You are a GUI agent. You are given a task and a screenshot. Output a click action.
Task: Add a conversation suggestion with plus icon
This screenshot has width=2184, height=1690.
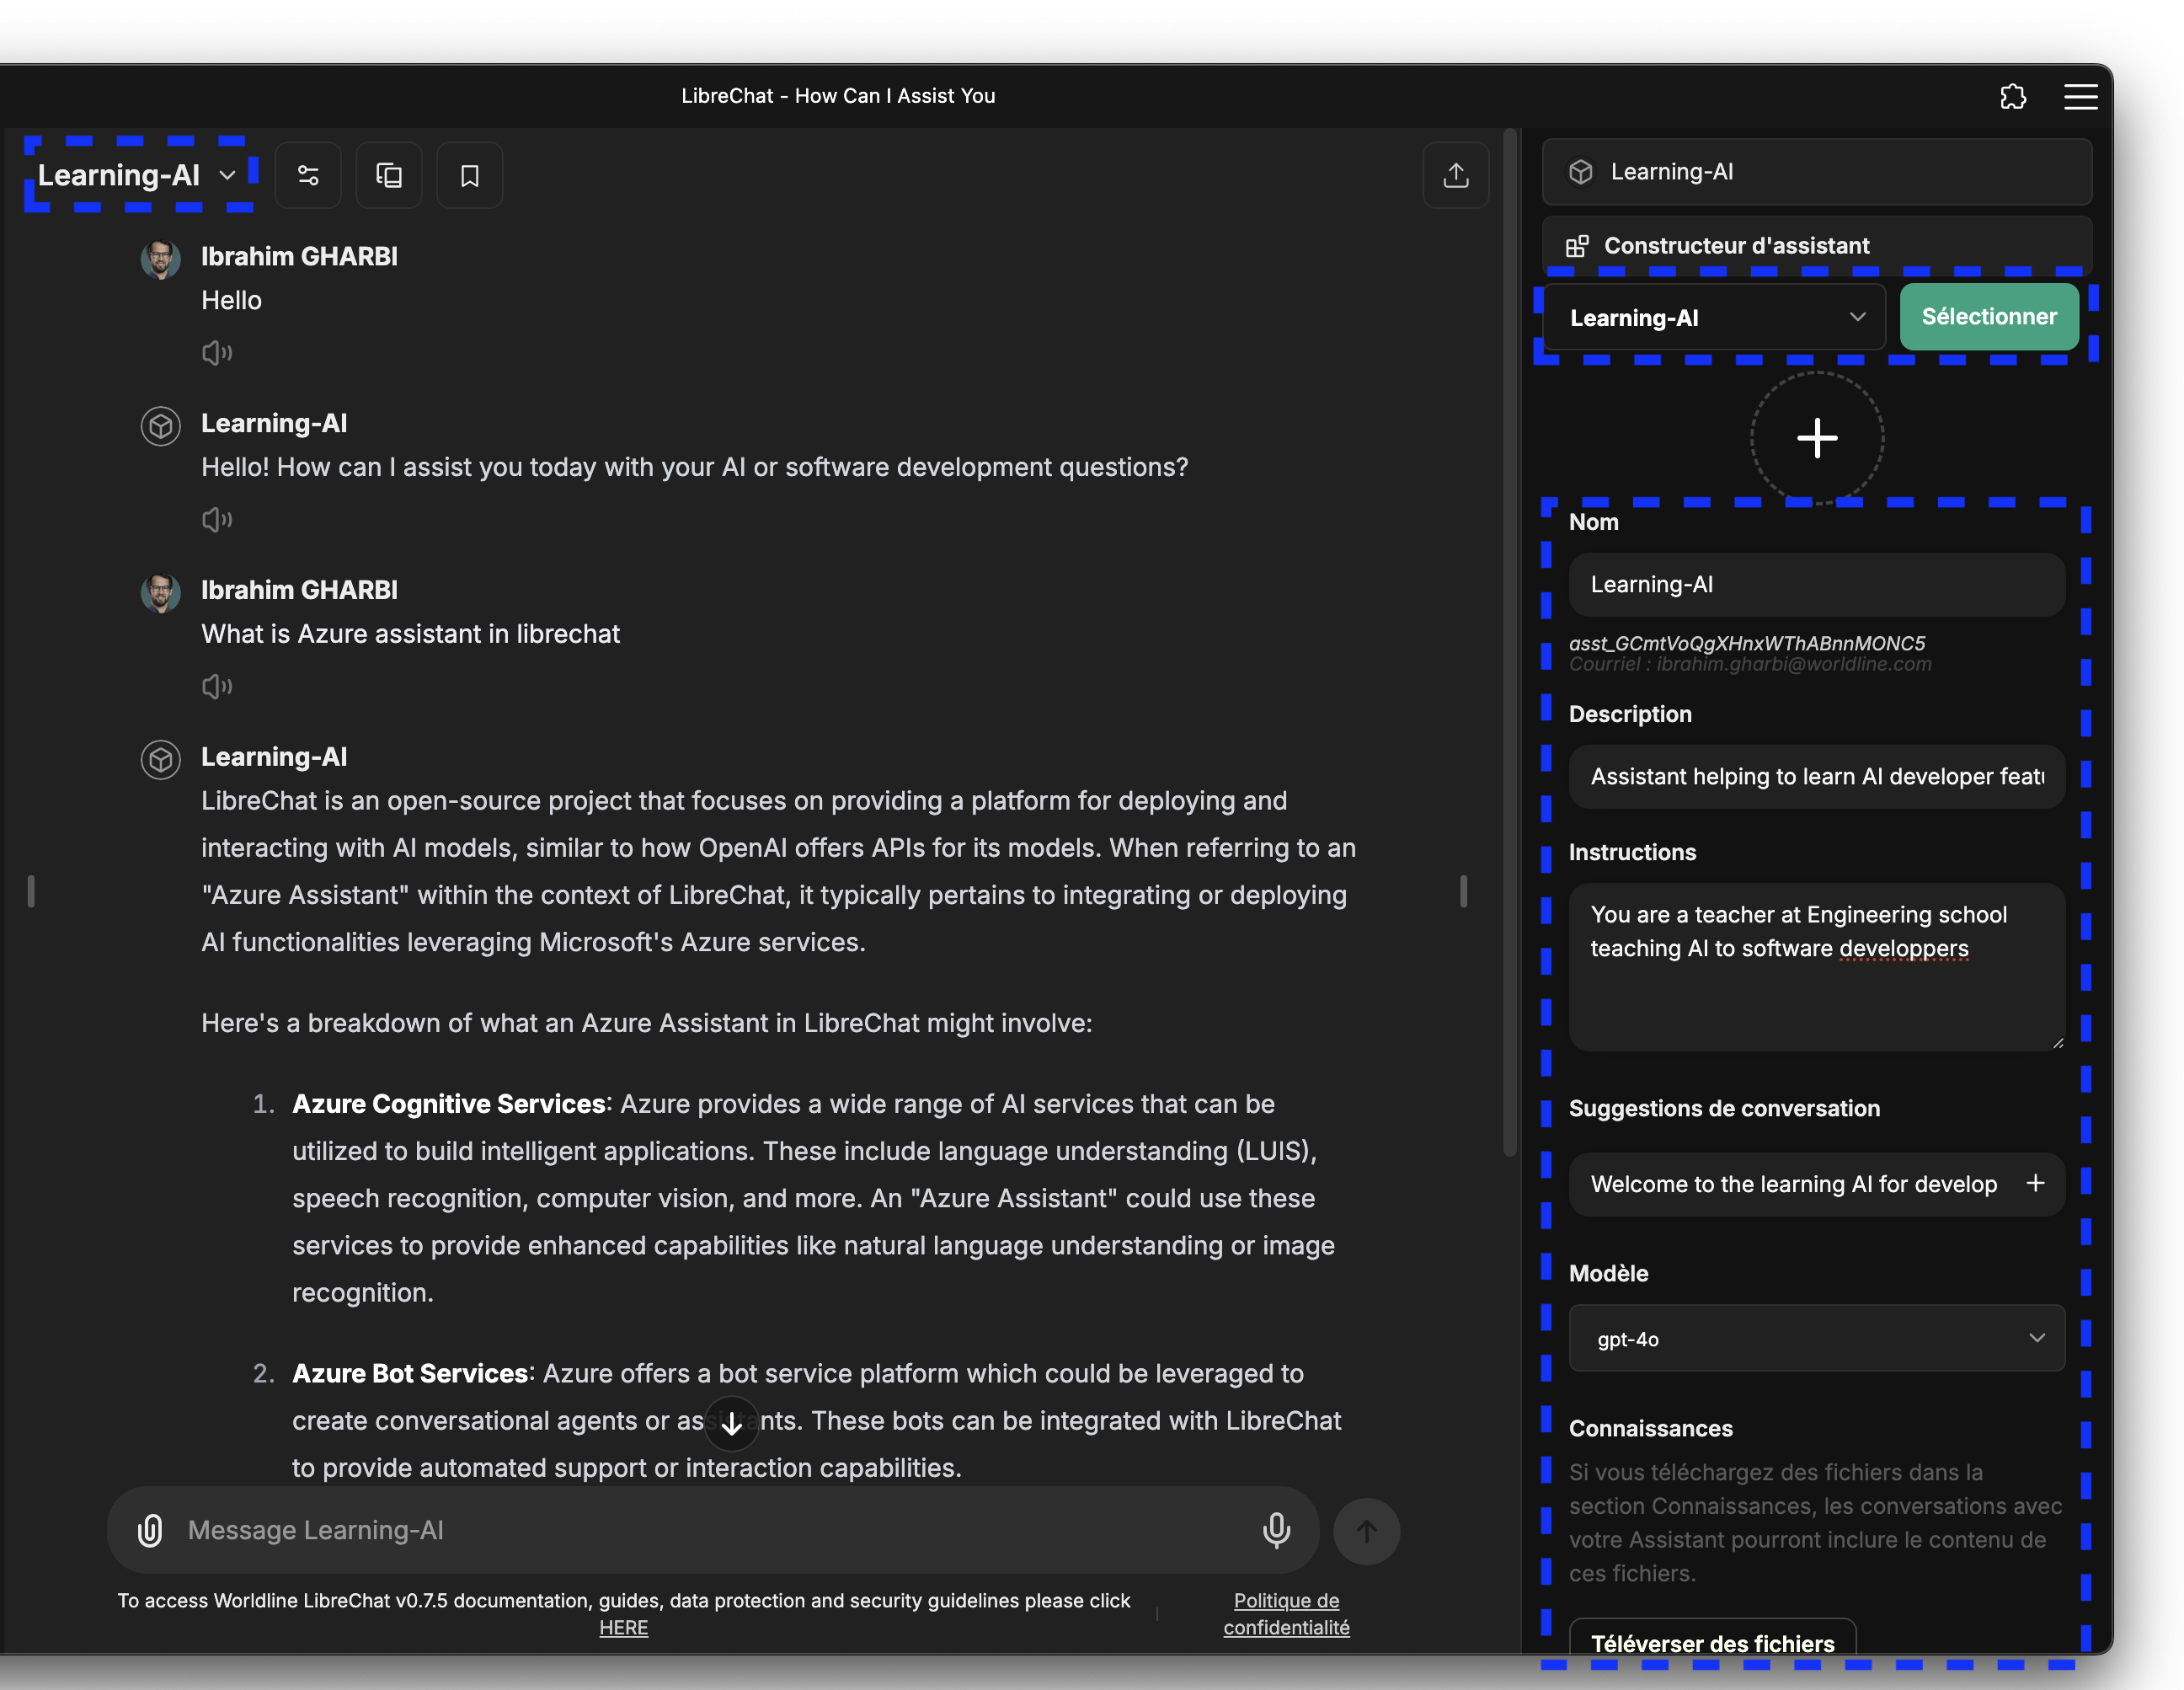click(x=2035, y=1184)
